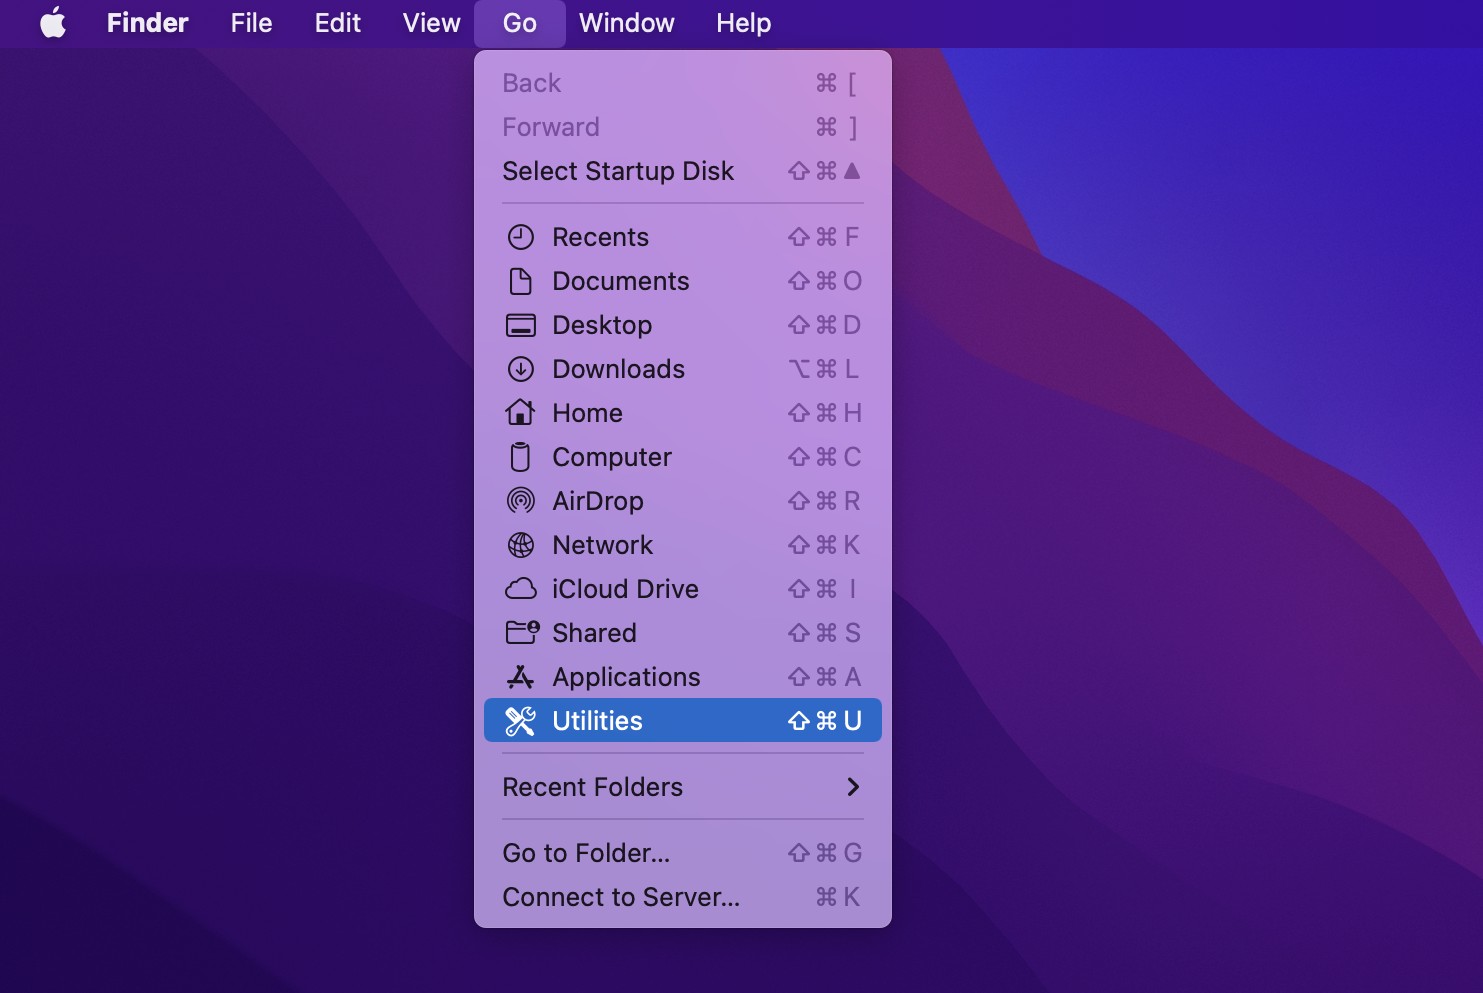The image size is (1483, 993).
Task: Click the Connect to Server shortcut ⌘K
Action: tap(838, 897)
